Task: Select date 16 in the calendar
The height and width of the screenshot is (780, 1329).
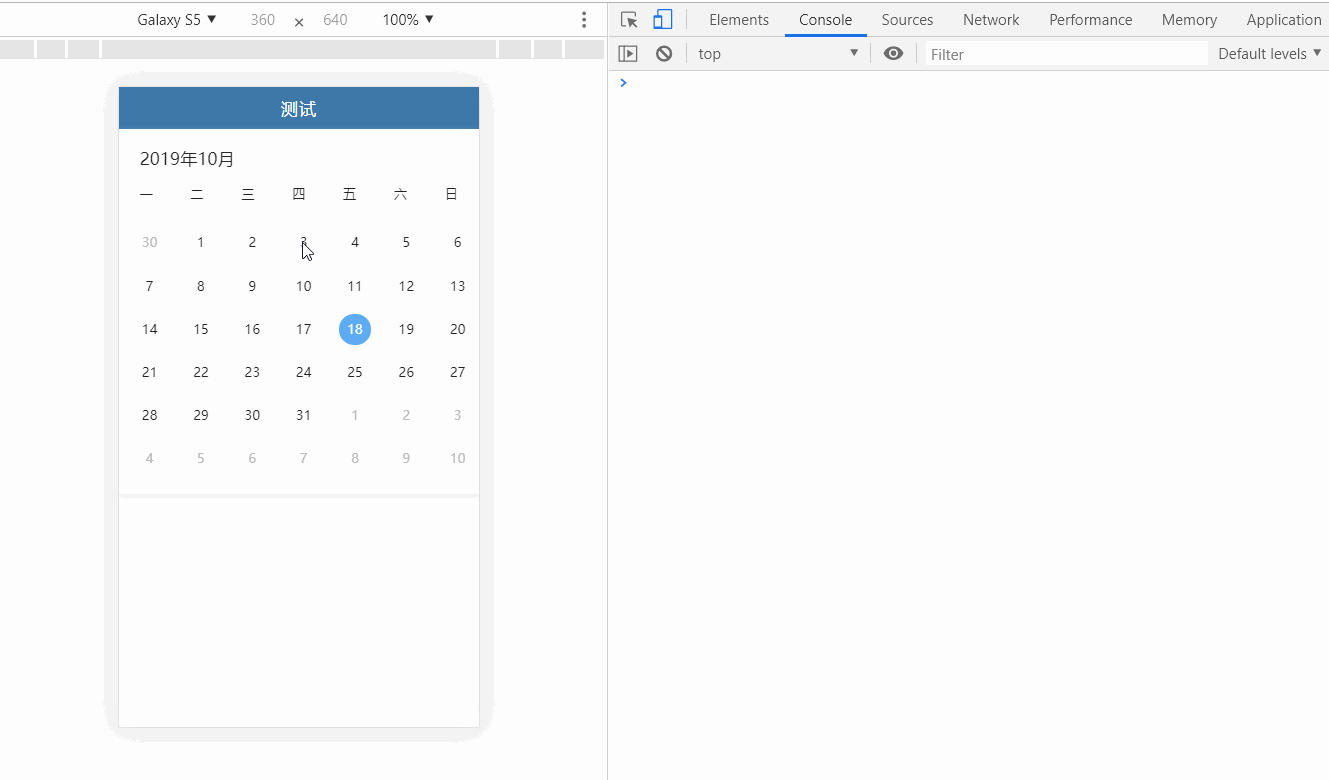Action: pos(252,329)
